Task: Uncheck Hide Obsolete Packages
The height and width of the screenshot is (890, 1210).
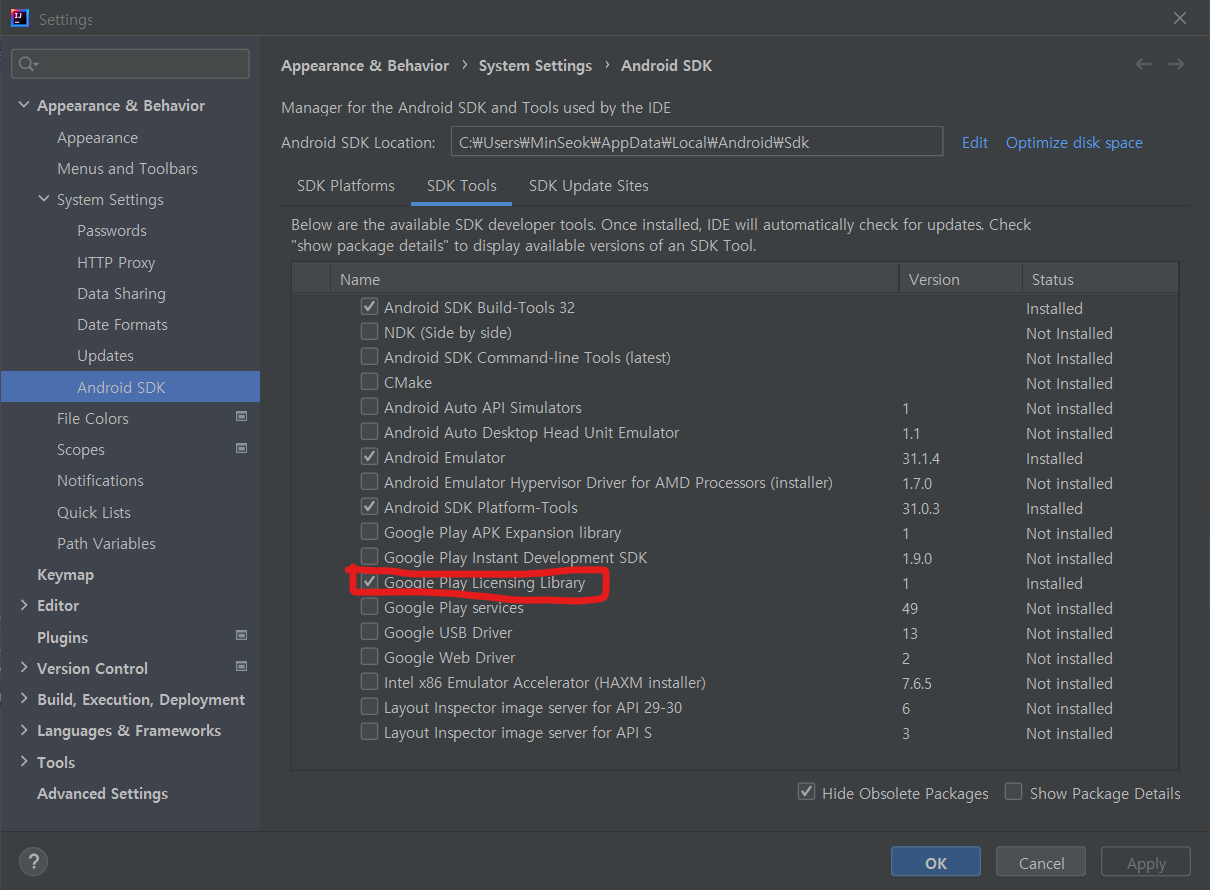Action: pos(806,792)
